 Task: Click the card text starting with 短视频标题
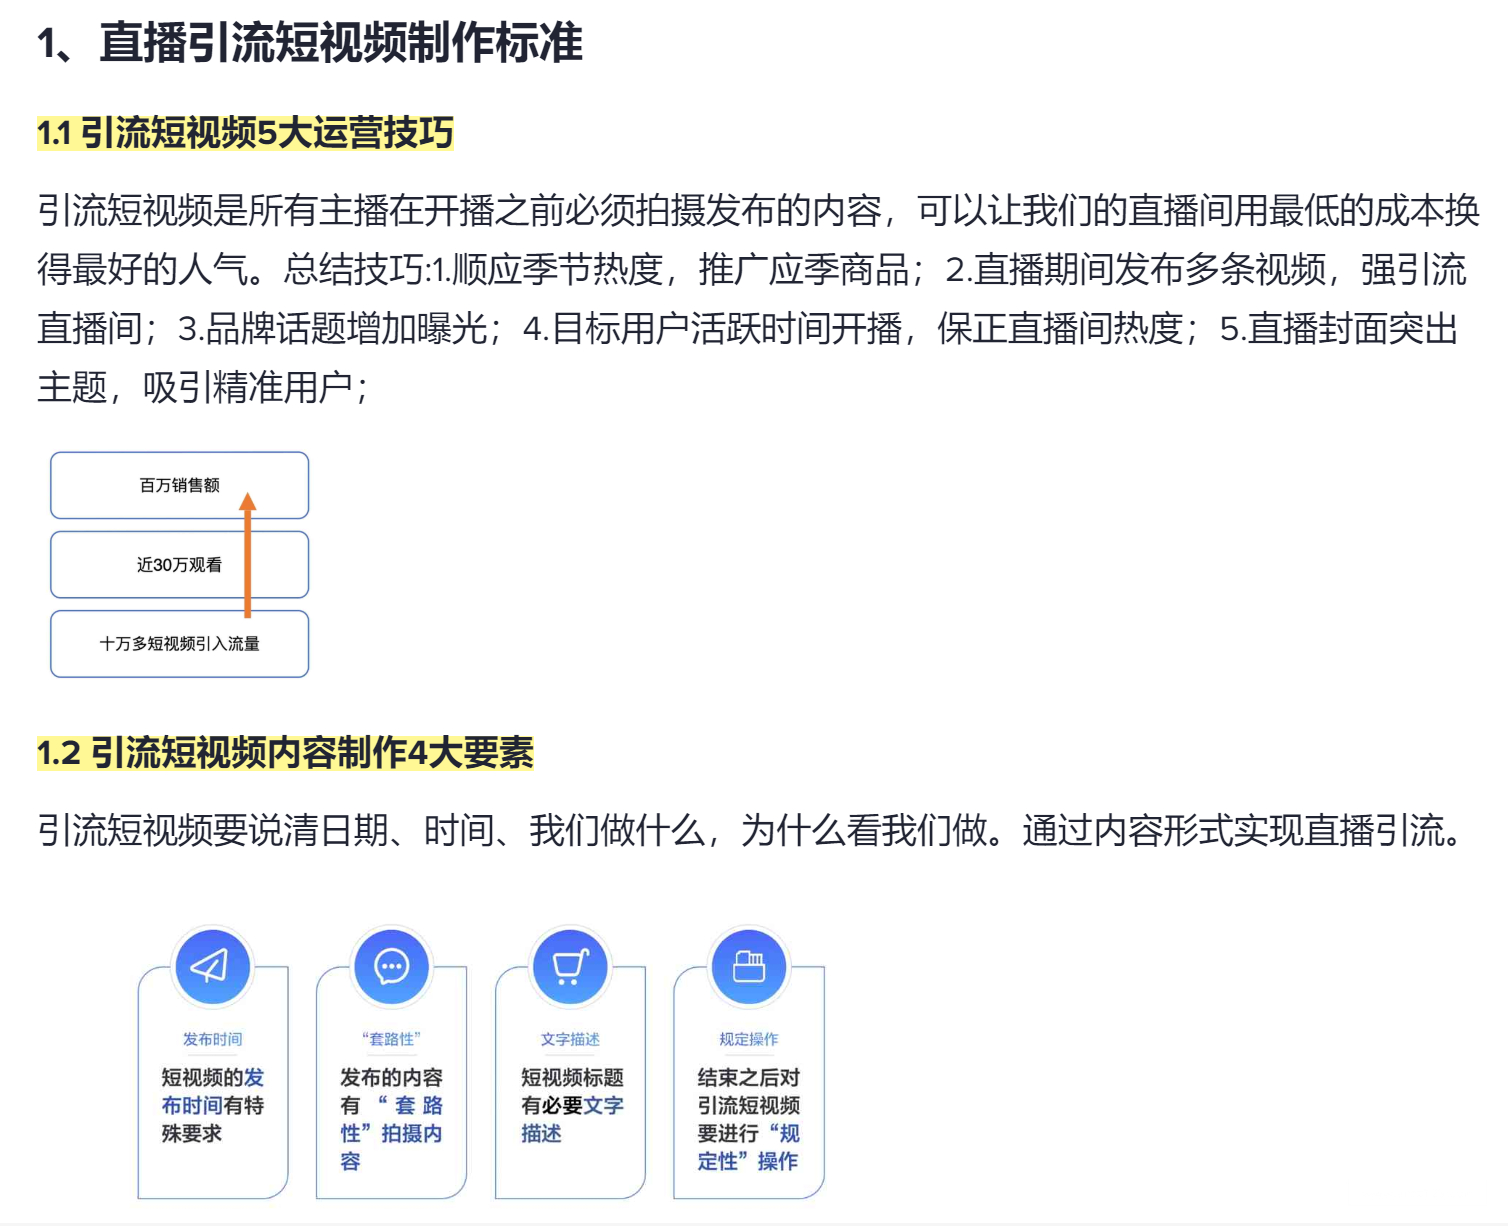tap(571, 1105)
